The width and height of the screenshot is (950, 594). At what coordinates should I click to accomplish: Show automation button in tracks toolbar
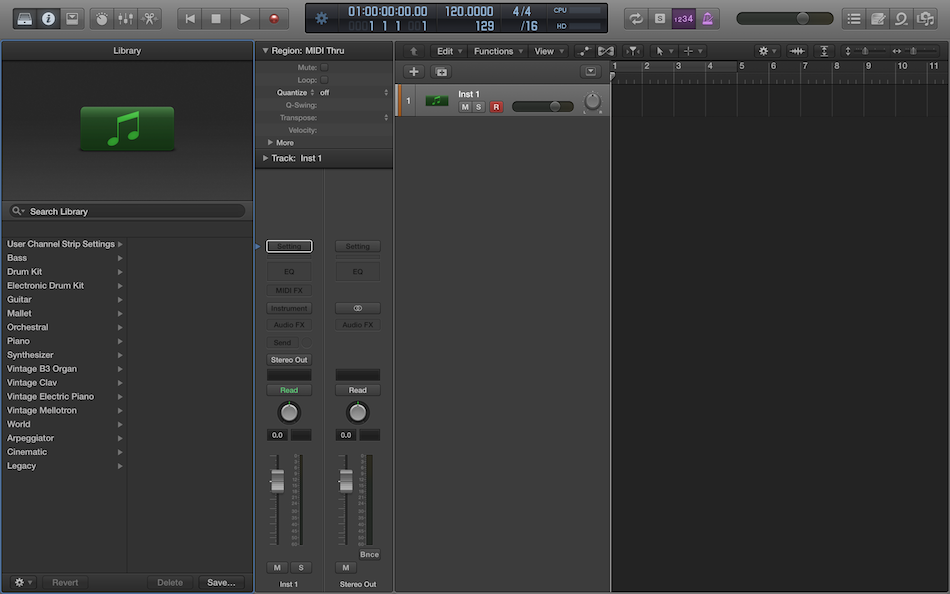[584, 51]
